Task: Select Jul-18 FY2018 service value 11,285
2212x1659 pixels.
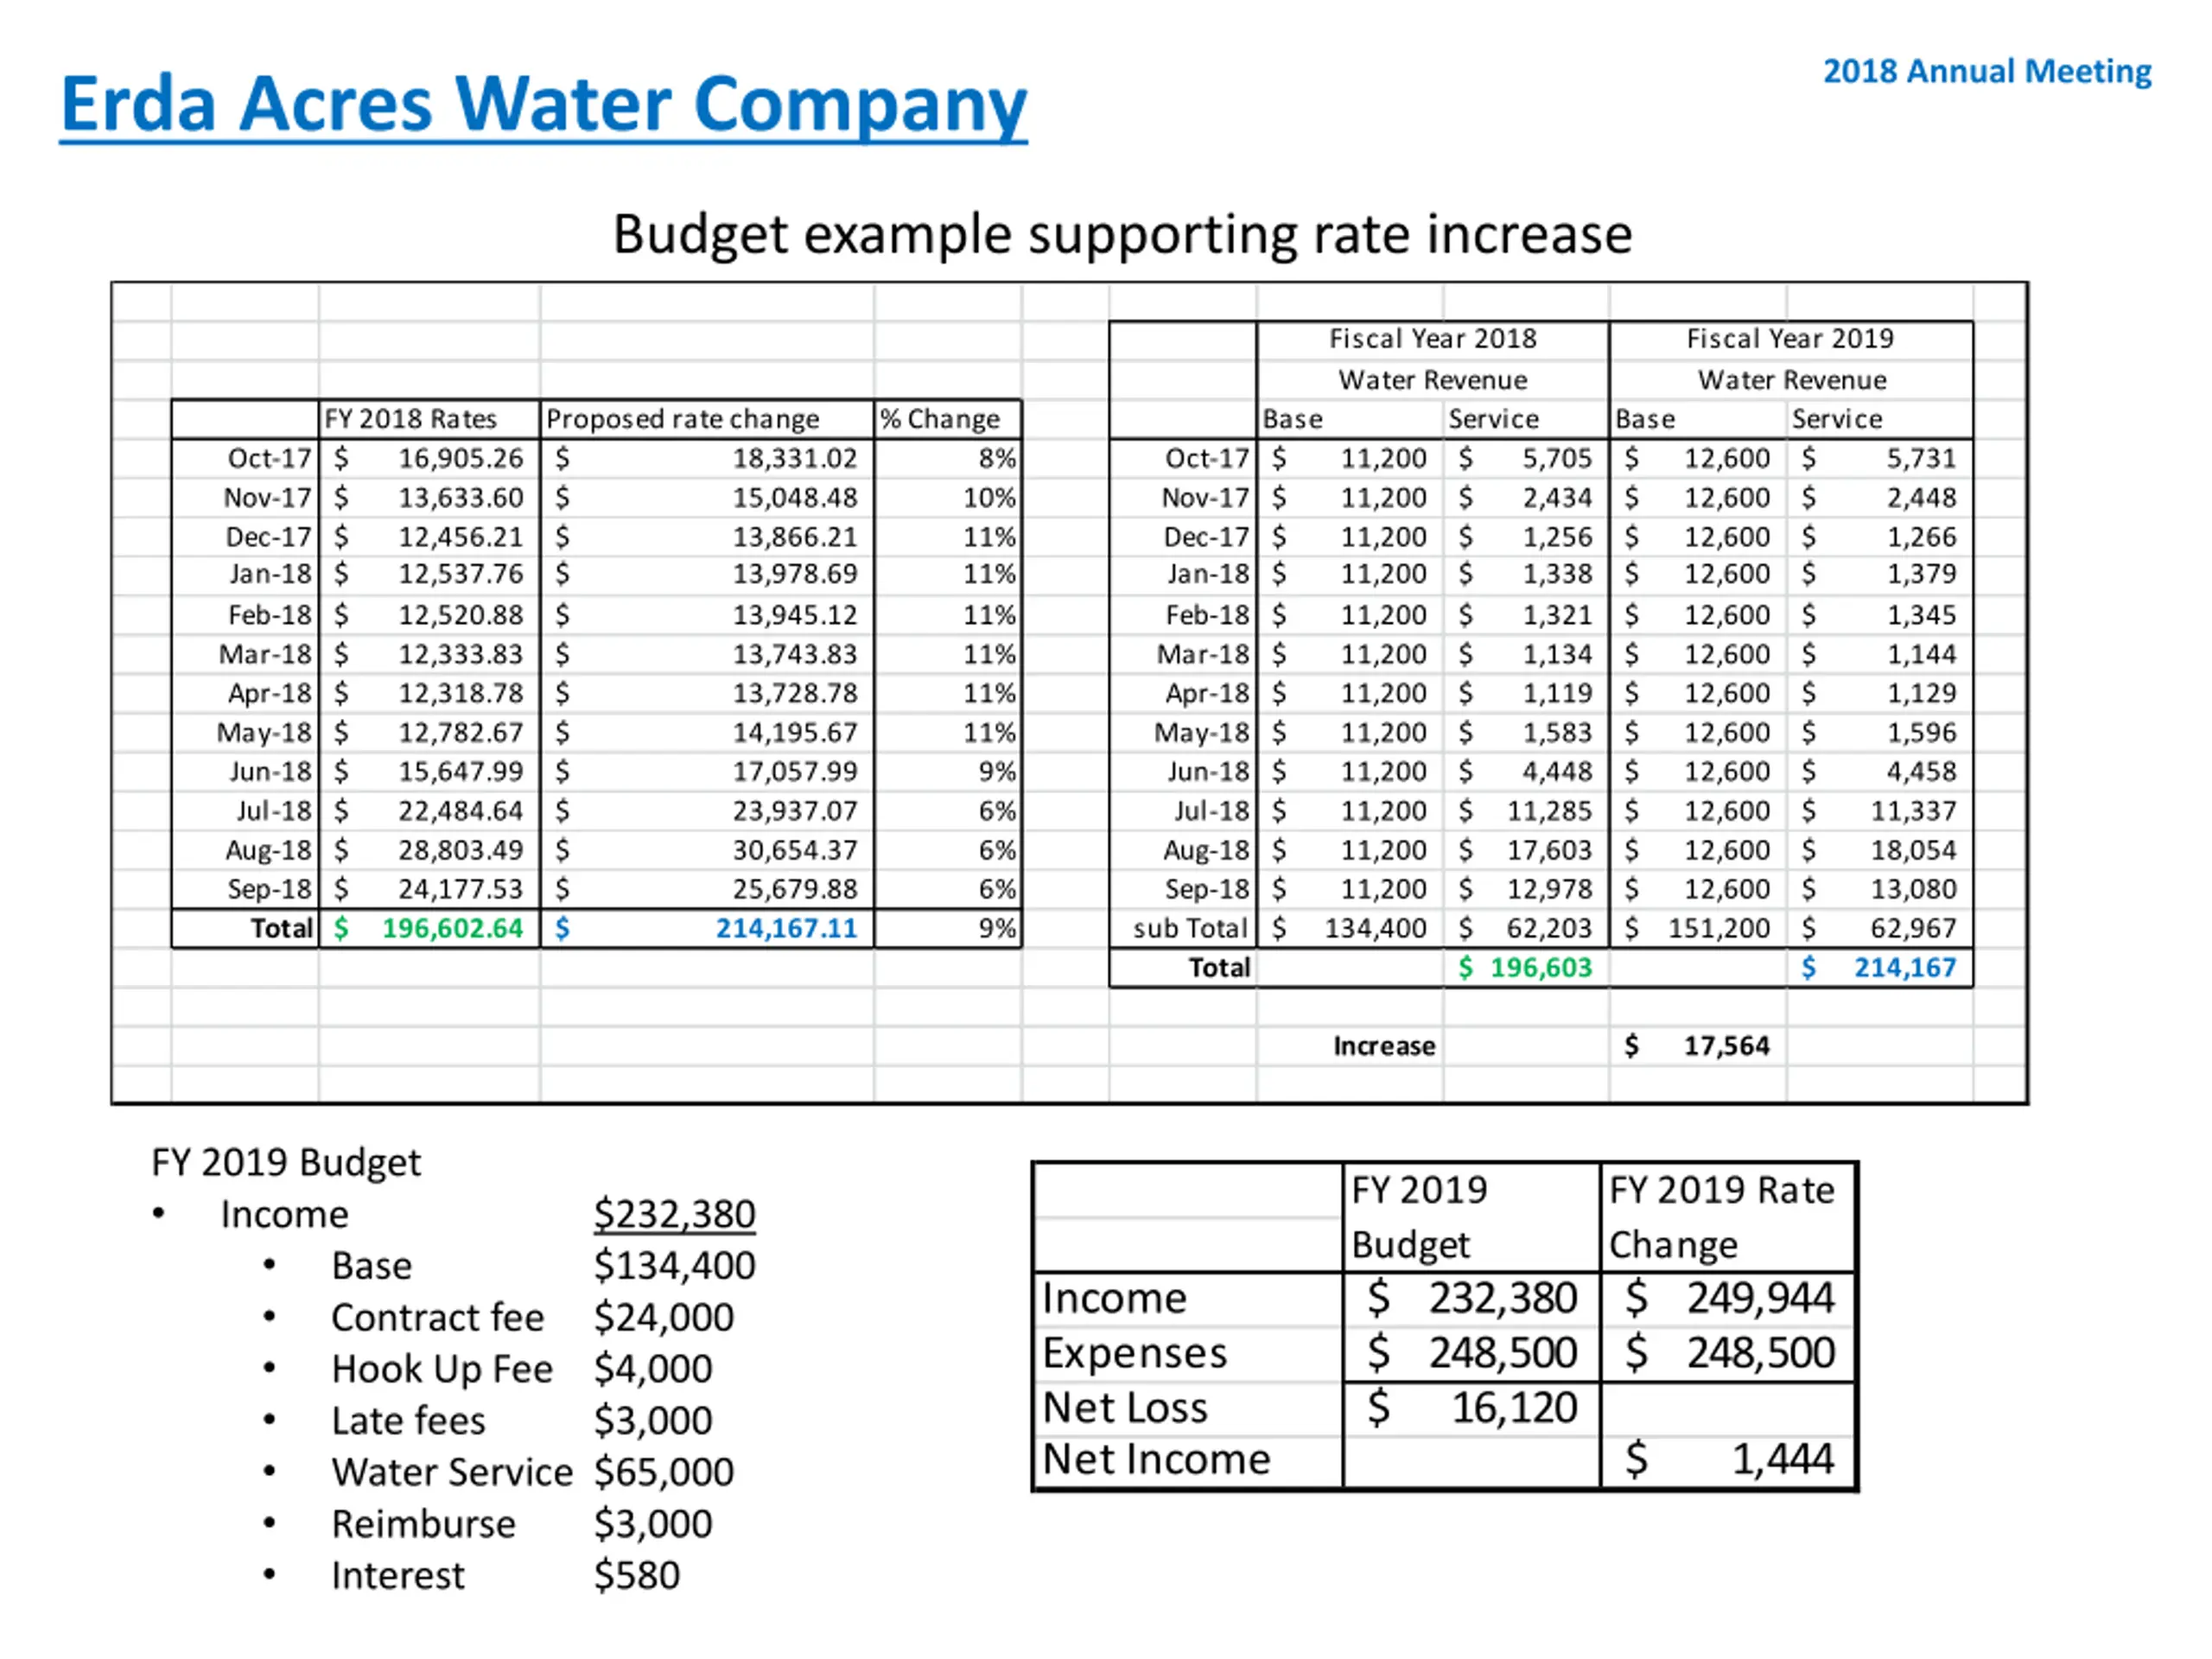Action: 1549,811
